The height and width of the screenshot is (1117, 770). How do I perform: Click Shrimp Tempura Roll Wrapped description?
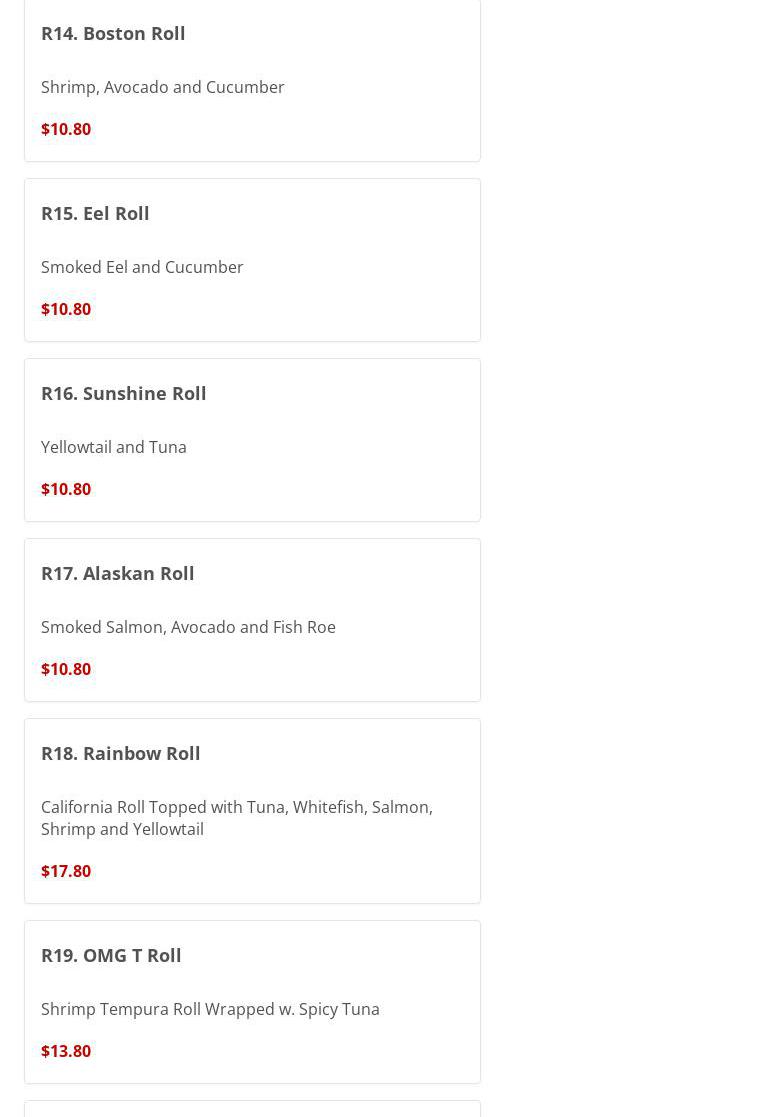pos(210,1009)
